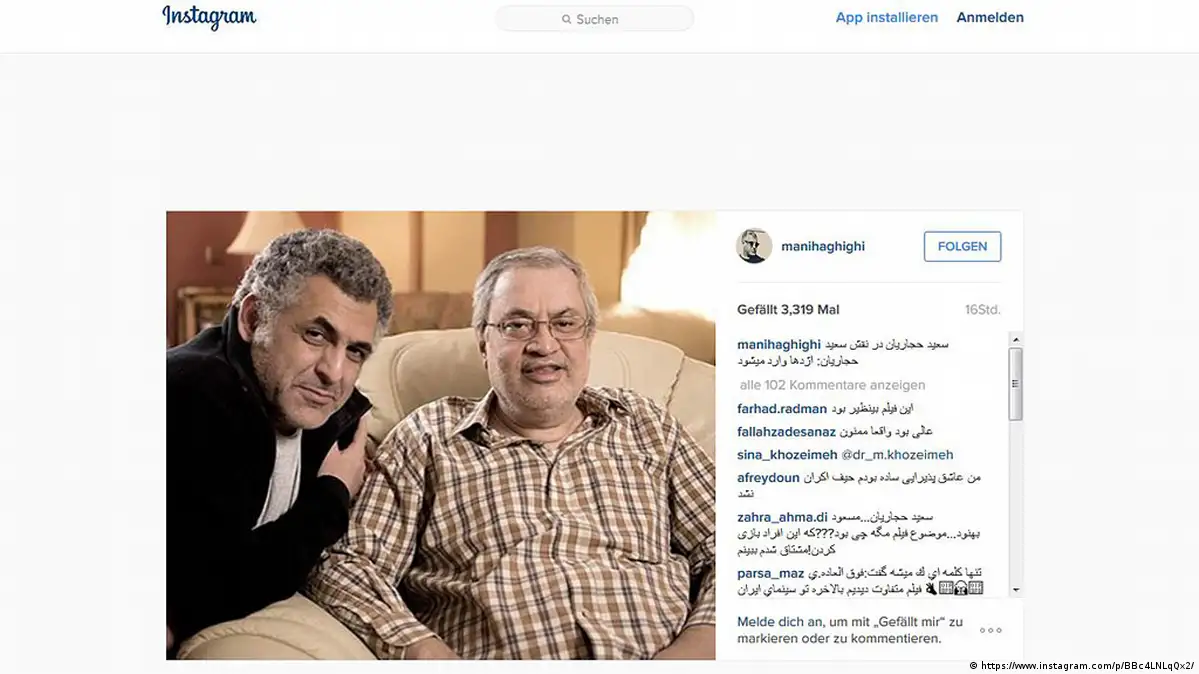
Task: Click the post photo of two men
Action: [440, 435]
